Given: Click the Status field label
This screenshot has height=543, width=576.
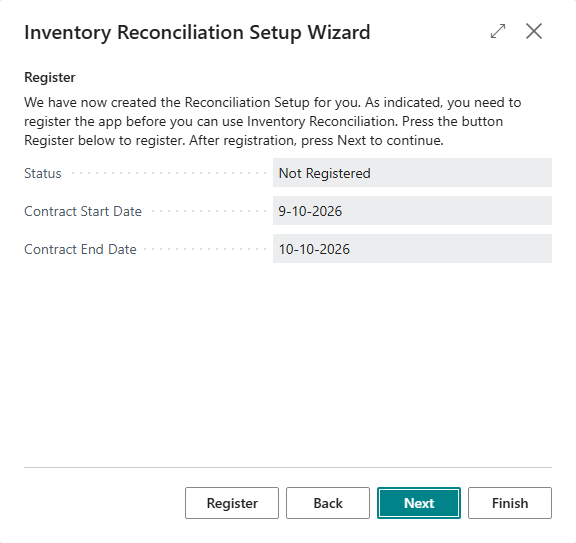Looking at the screenshot, I should coord(43,173).
